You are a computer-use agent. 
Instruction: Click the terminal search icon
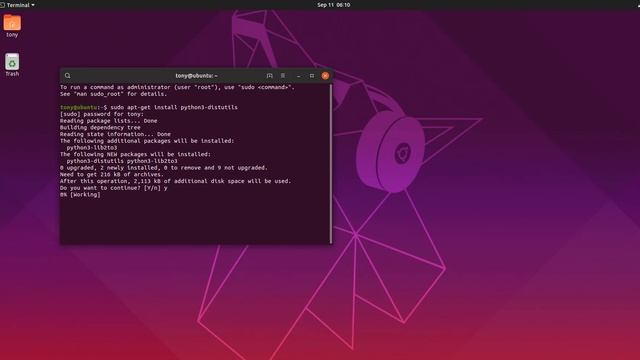[67, 76]
